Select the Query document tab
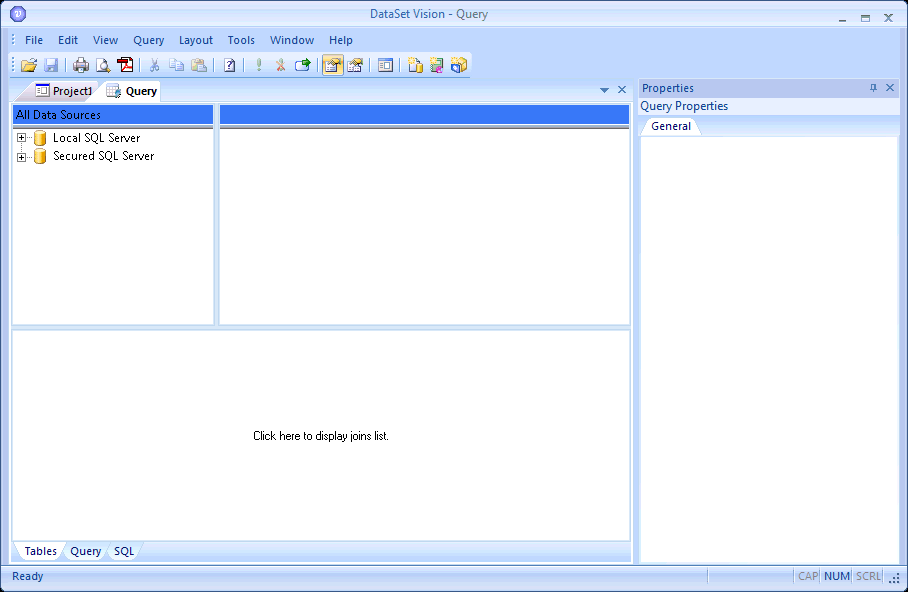908x592 pixels. point(133,91)
